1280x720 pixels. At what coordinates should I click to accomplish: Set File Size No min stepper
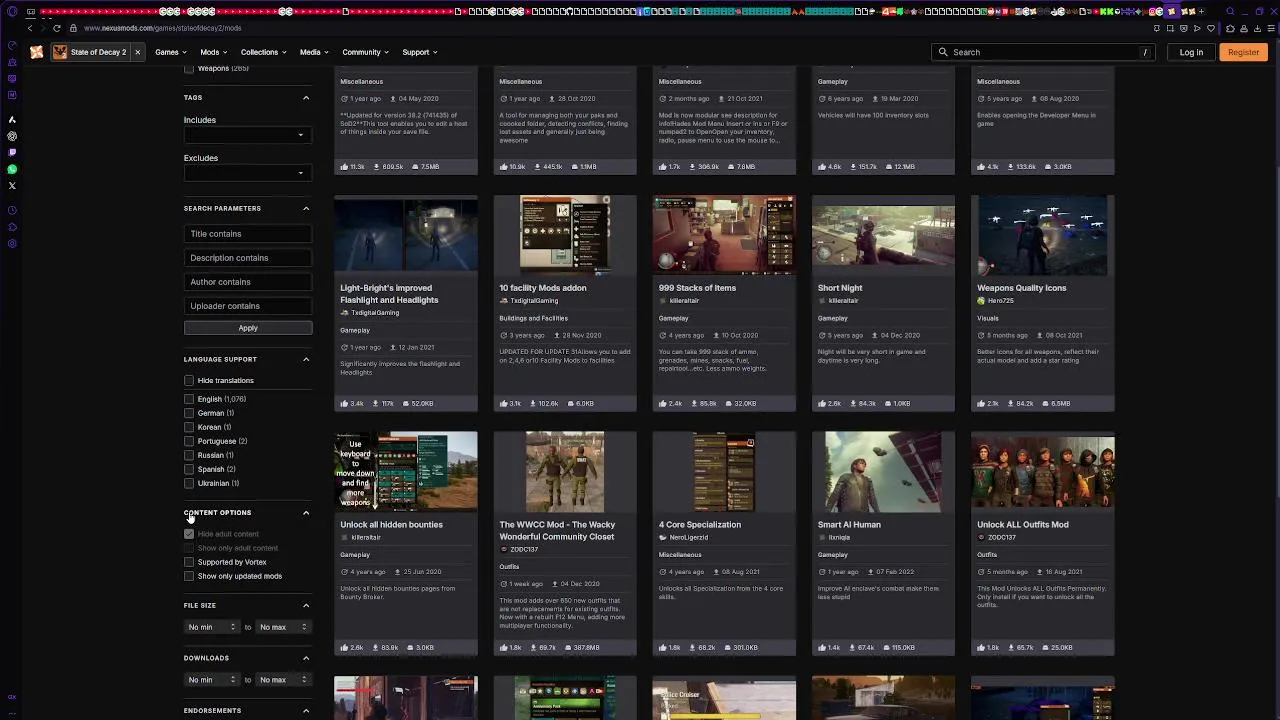212,627
